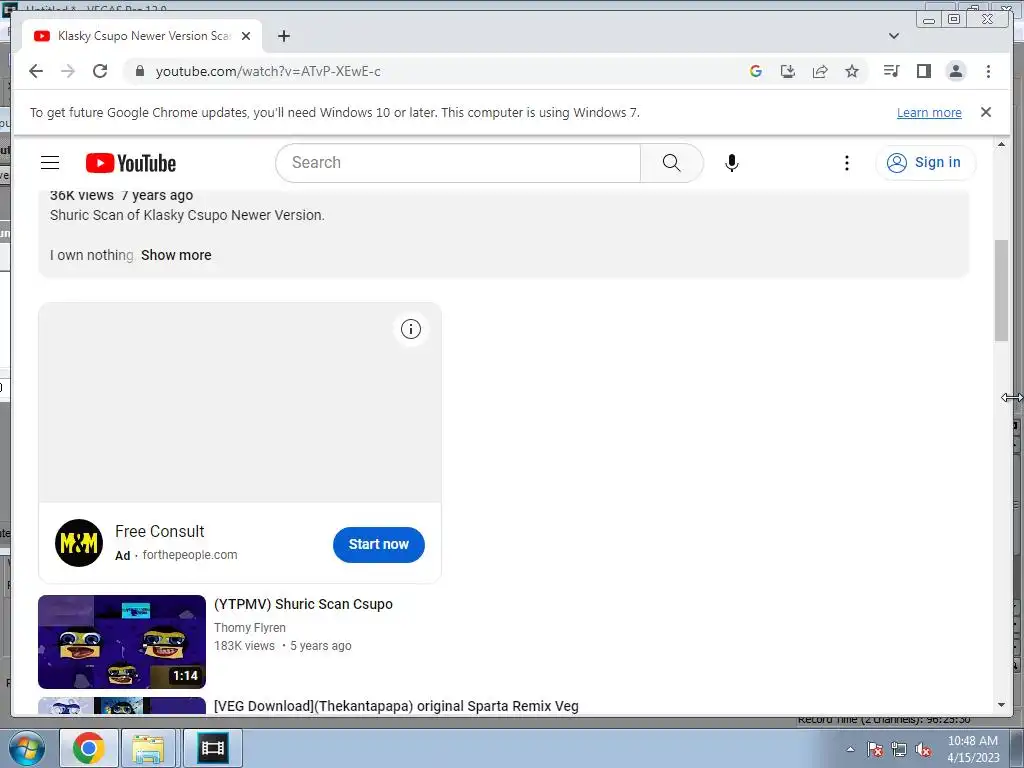Click the M&M ad logo
This screenshot has height=768, width=1024.
[x=79, y=543]
